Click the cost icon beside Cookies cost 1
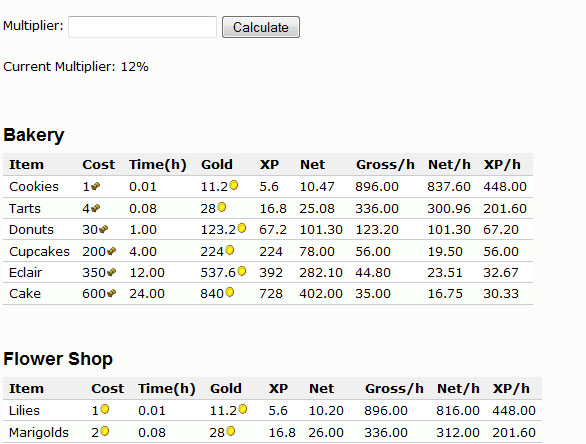 tap(96, 186)
